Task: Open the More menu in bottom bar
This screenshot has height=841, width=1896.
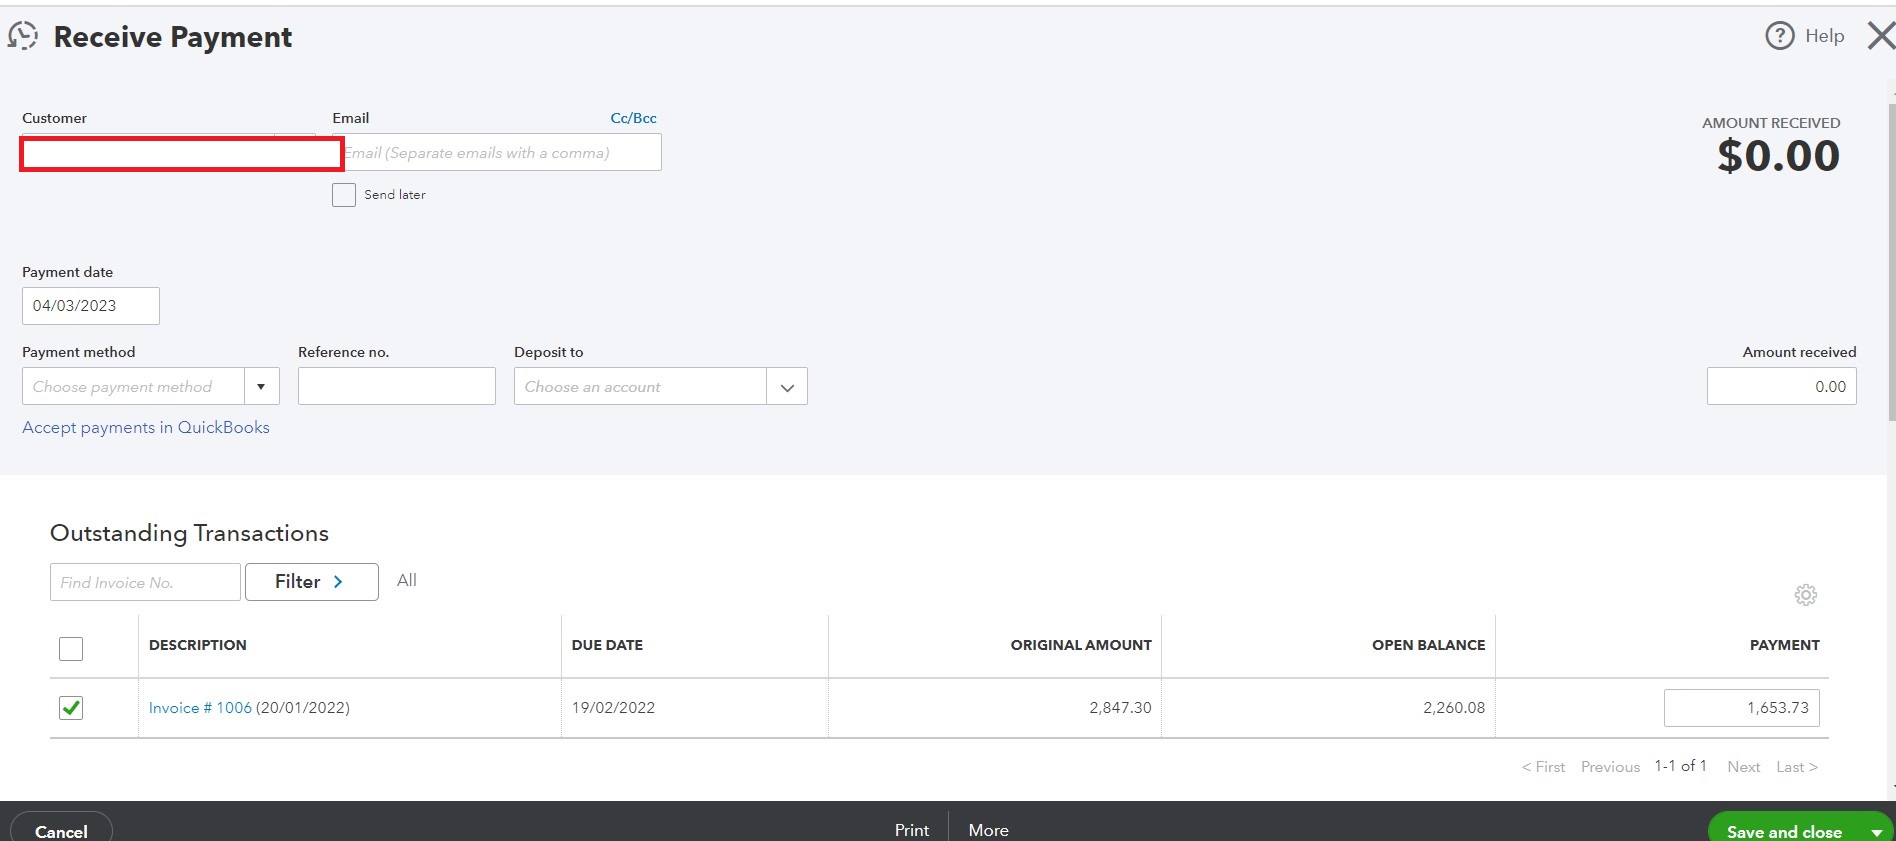Action: [989, 830]
